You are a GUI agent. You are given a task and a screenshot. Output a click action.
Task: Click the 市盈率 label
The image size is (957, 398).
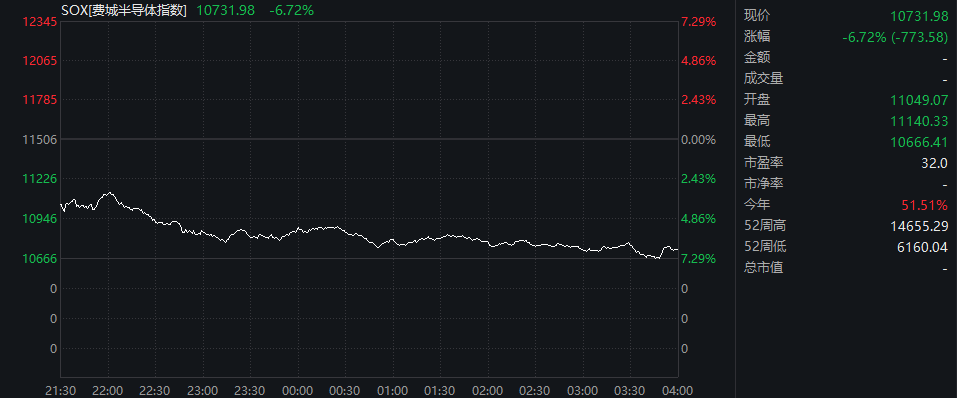pyautogui.click(x=764, y=163)
